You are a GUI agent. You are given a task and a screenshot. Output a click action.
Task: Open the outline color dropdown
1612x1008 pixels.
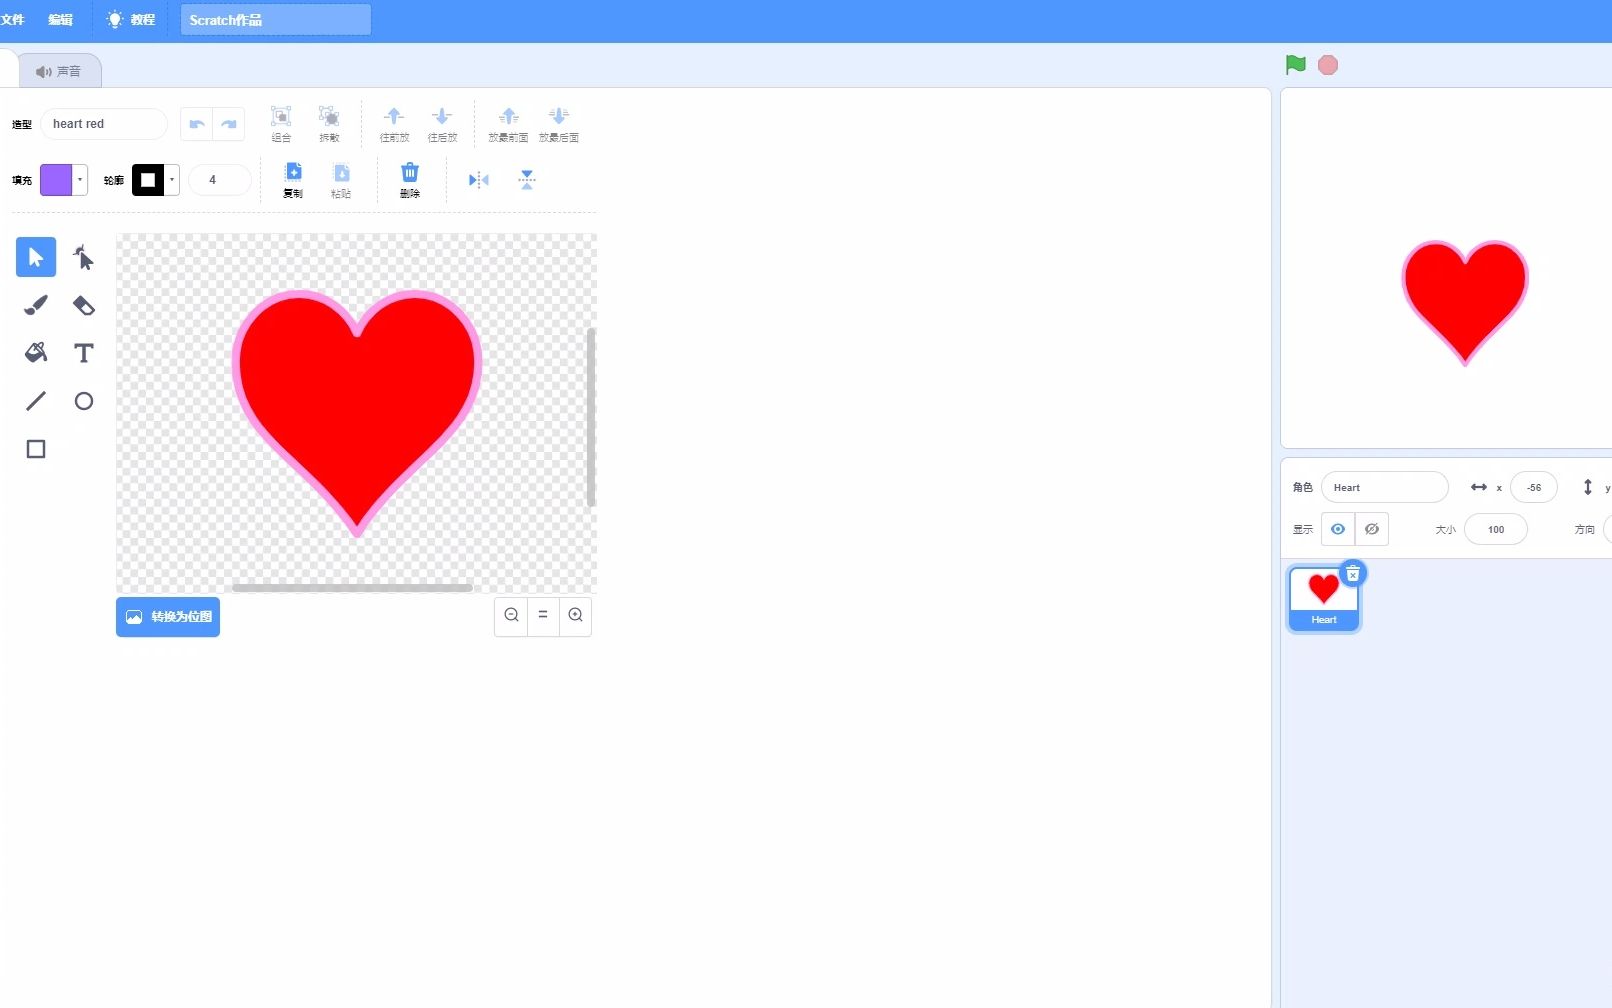[172, 180]
